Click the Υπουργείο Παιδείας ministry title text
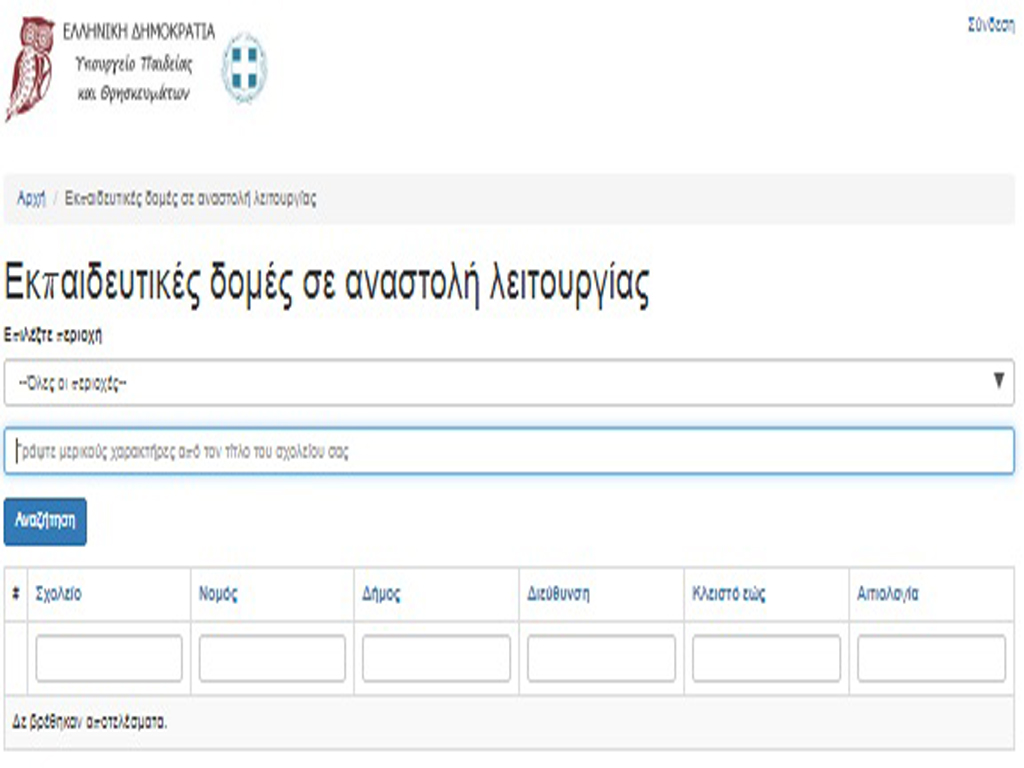The image size is (1024, 768). coord(133,64)
